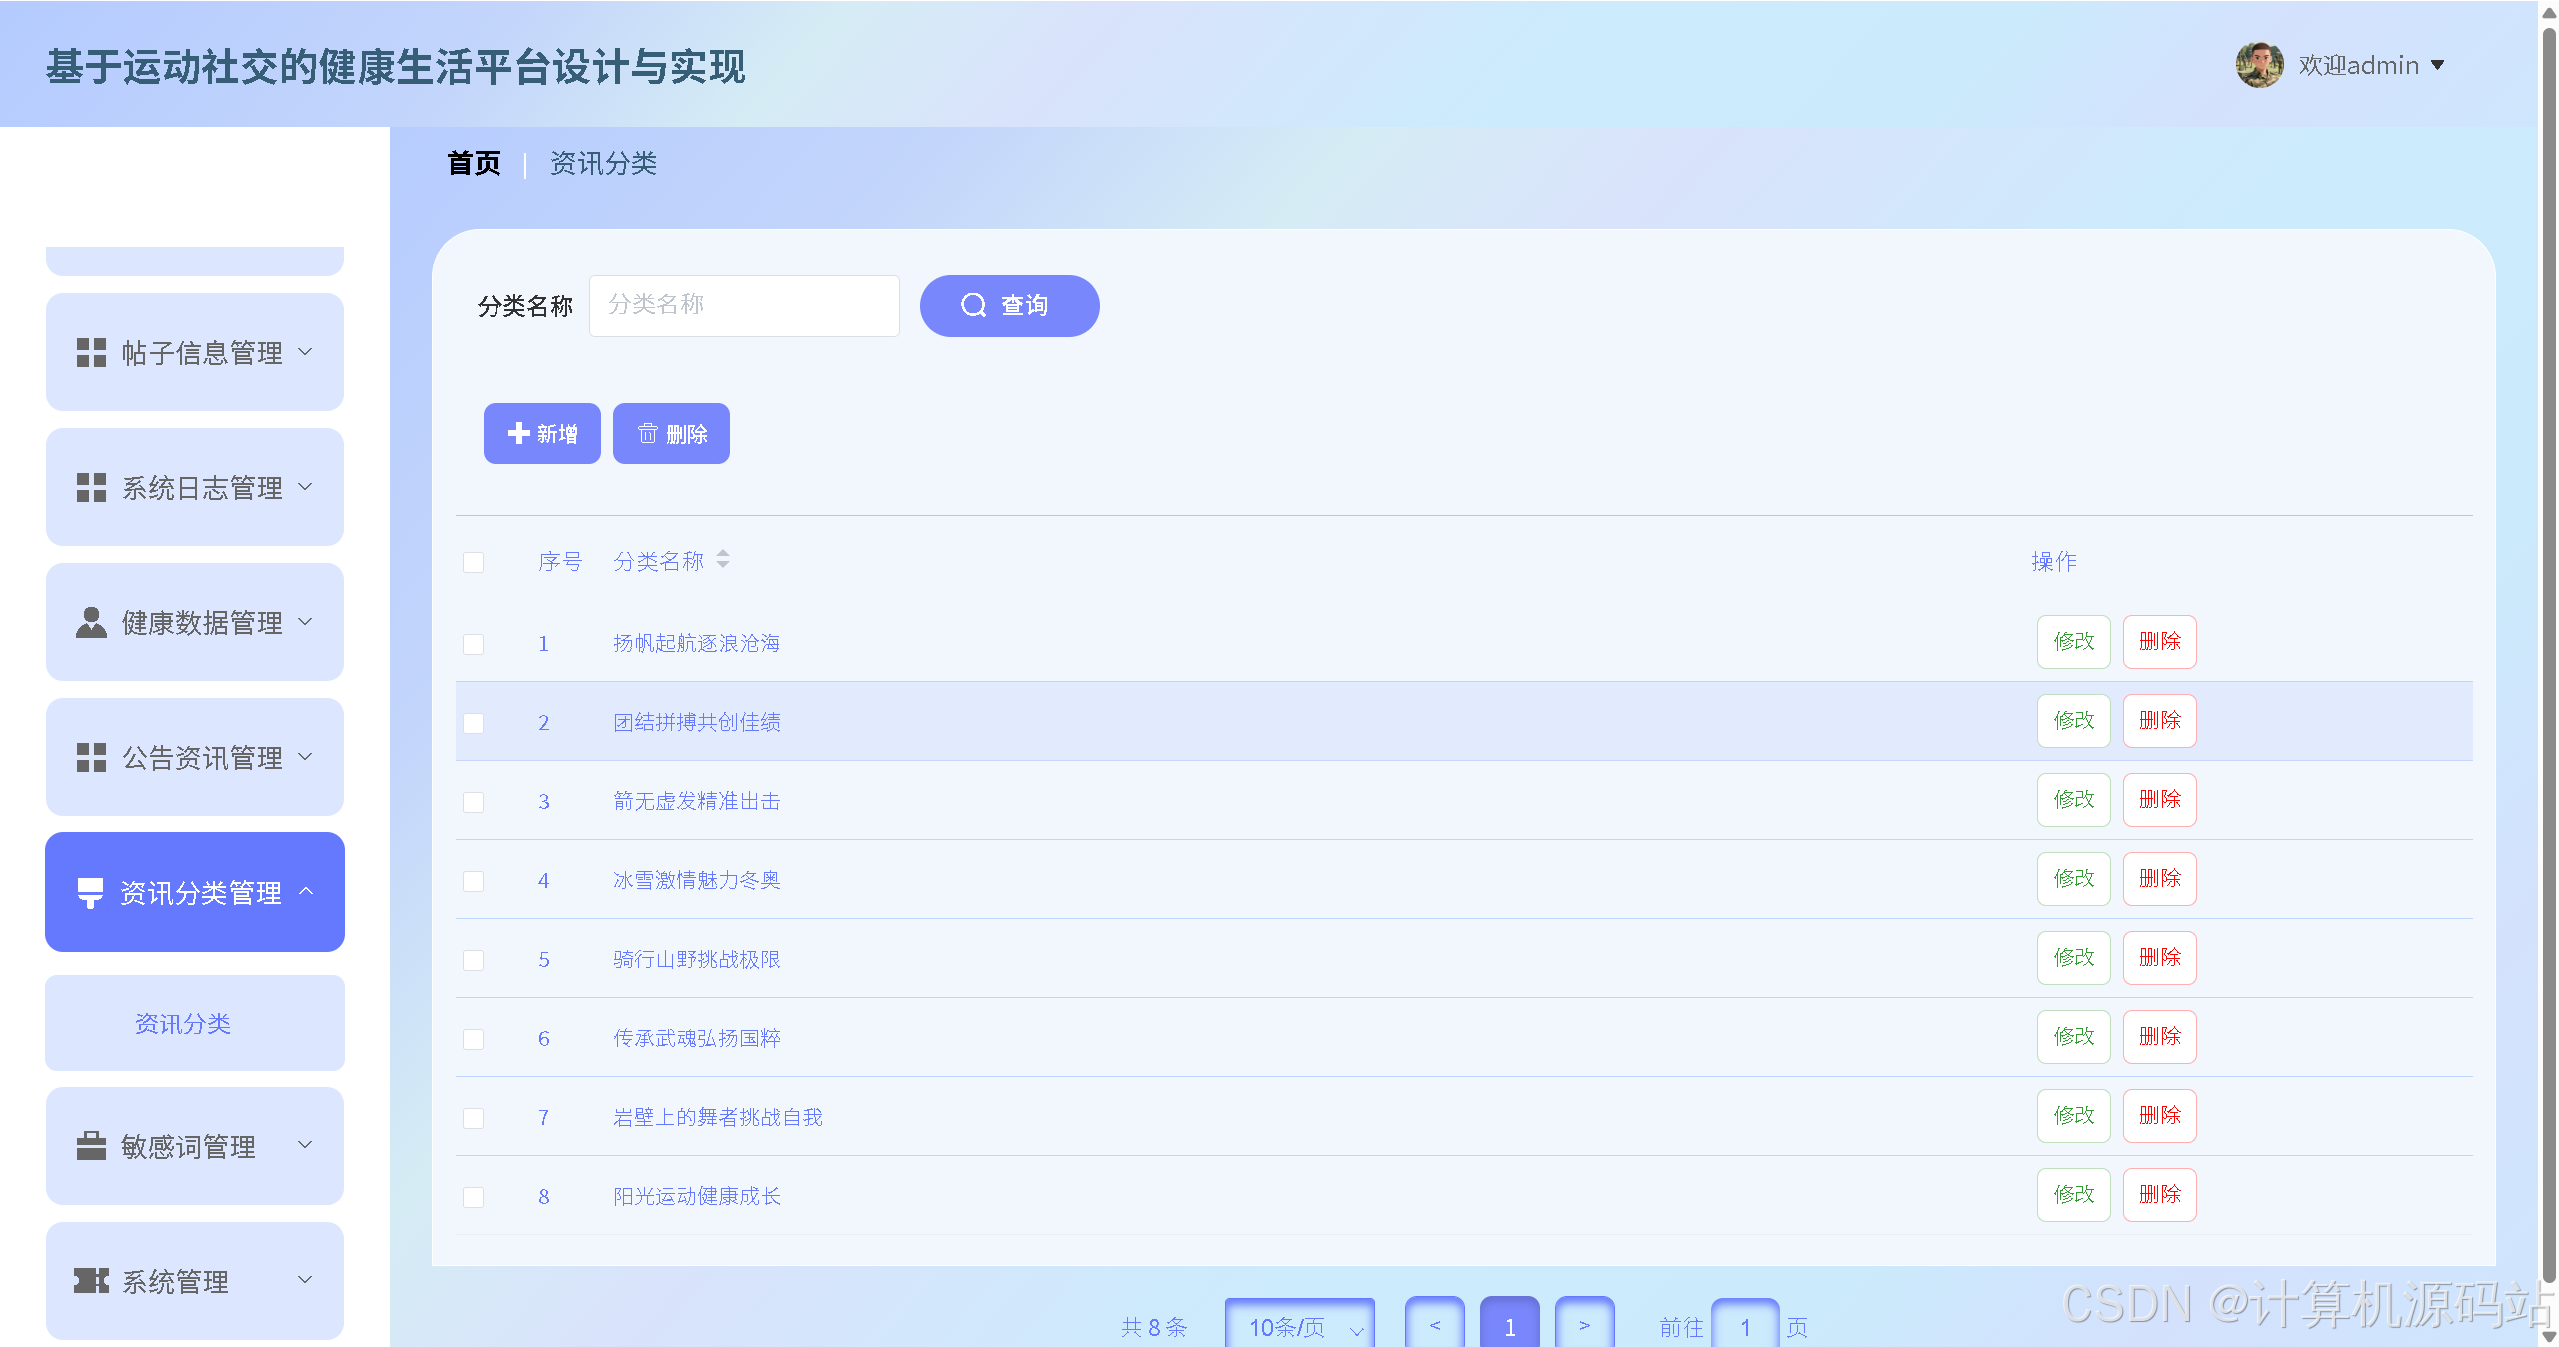Click the ticket icon beside 系统管理
The image size is (2559, 1347).
91,1281
